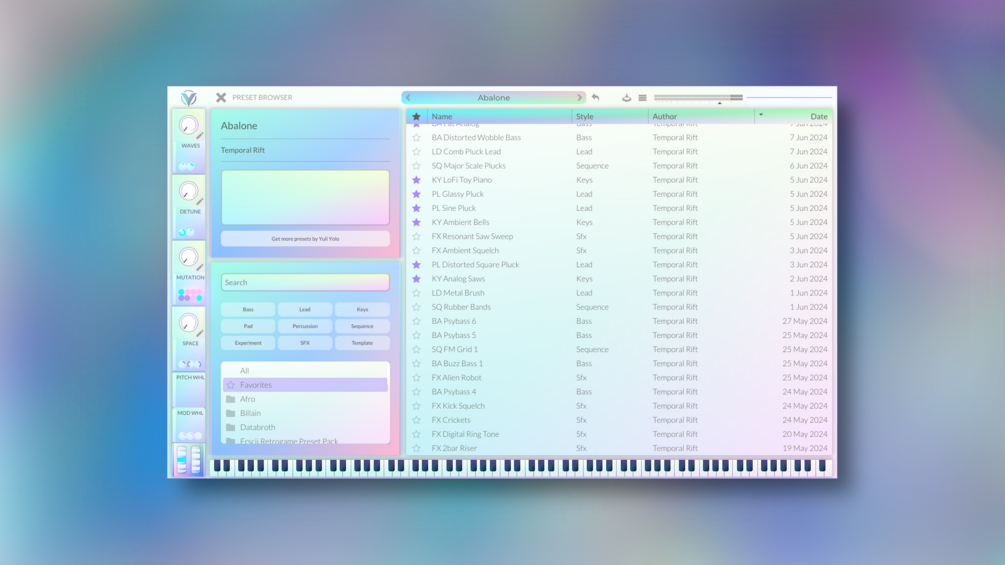Viewport: 1005px width, 565px height.
Task: Filter presets by Pad style
Action: (248, 326)
